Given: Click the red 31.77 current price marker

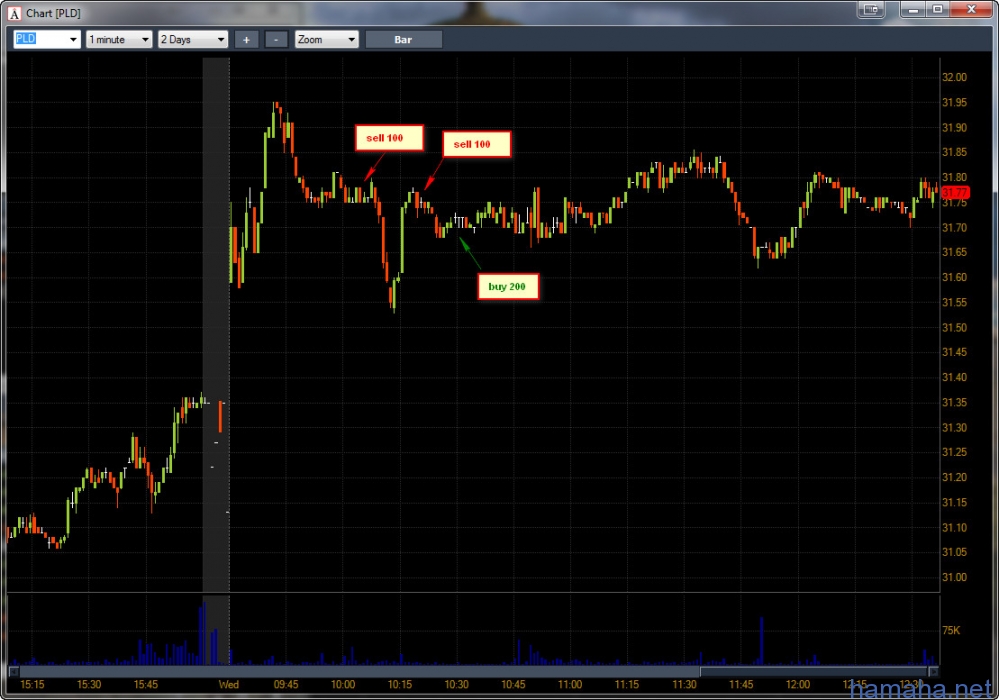Looking at the screenshot, I should pyautogui.click(x=955, y=192).
